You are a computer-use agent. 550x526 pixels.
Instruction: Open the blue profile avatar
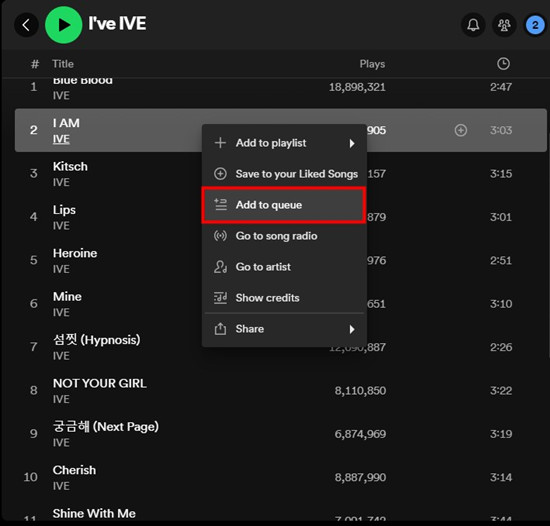pyautogui.click(x=535, y=25)
